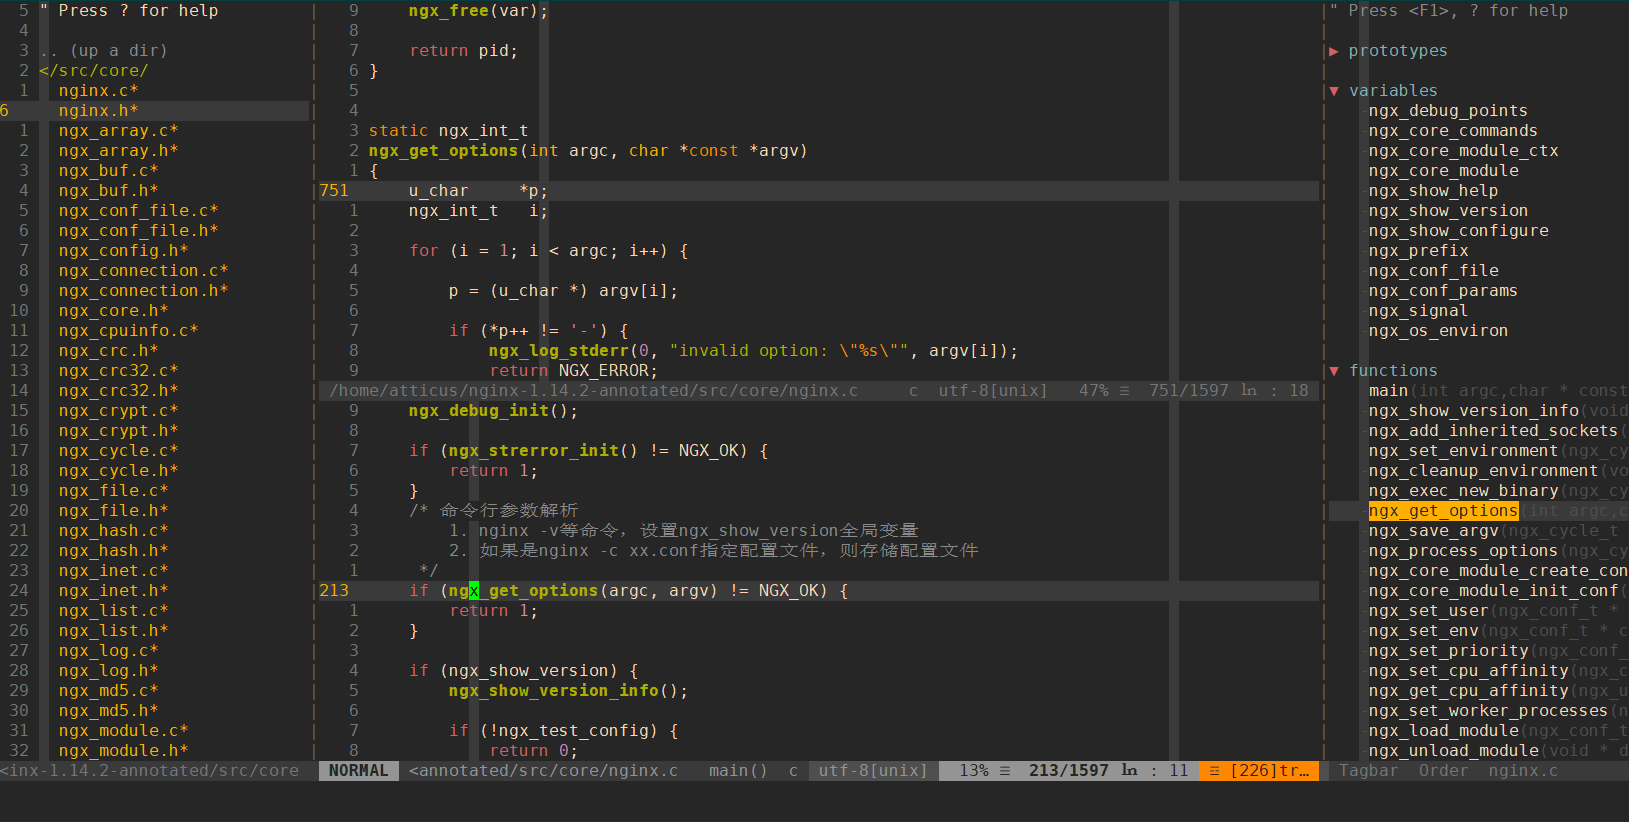Jump to ngx_show_version_info function in Tagbar
The width and height of the screenshot is (1629, 822).
click(x=1473, y=411)
